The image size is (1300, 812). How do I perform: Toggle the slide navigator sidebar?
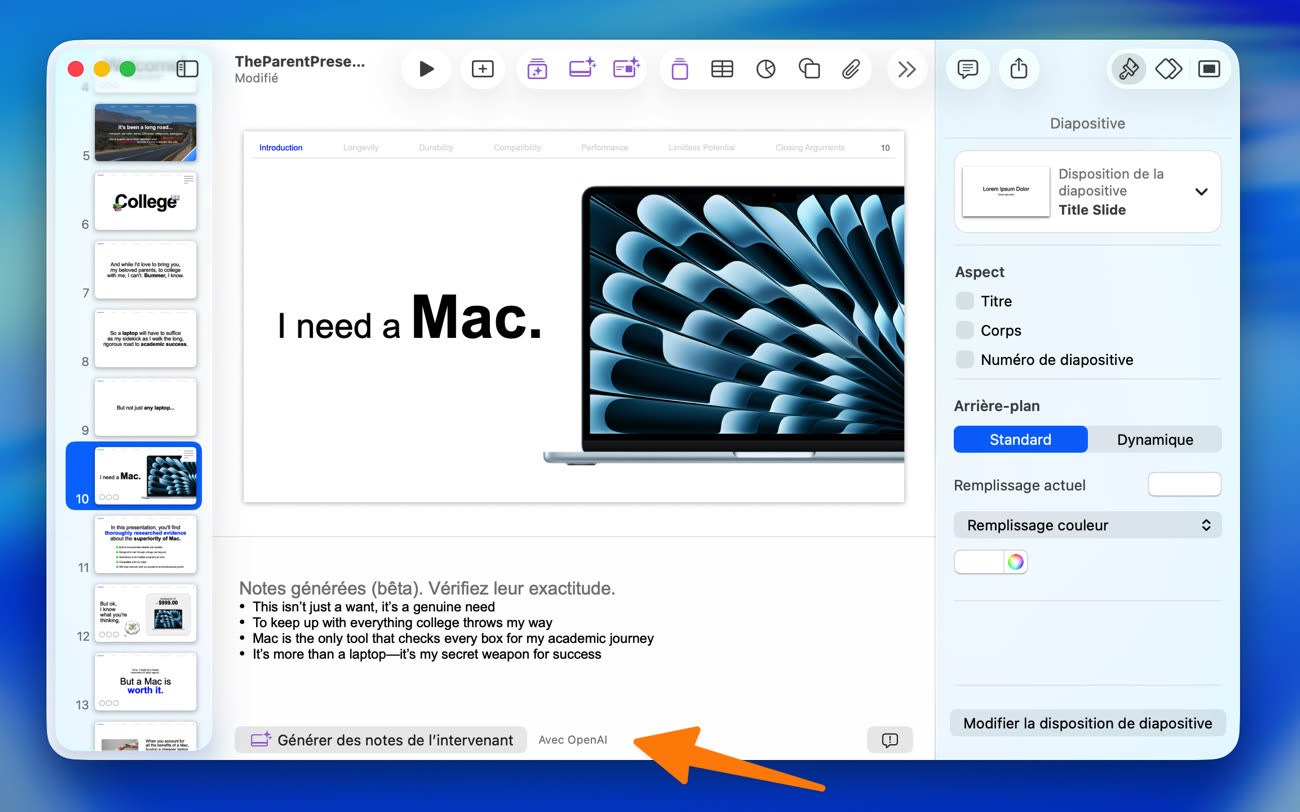[x=187, y=69]
